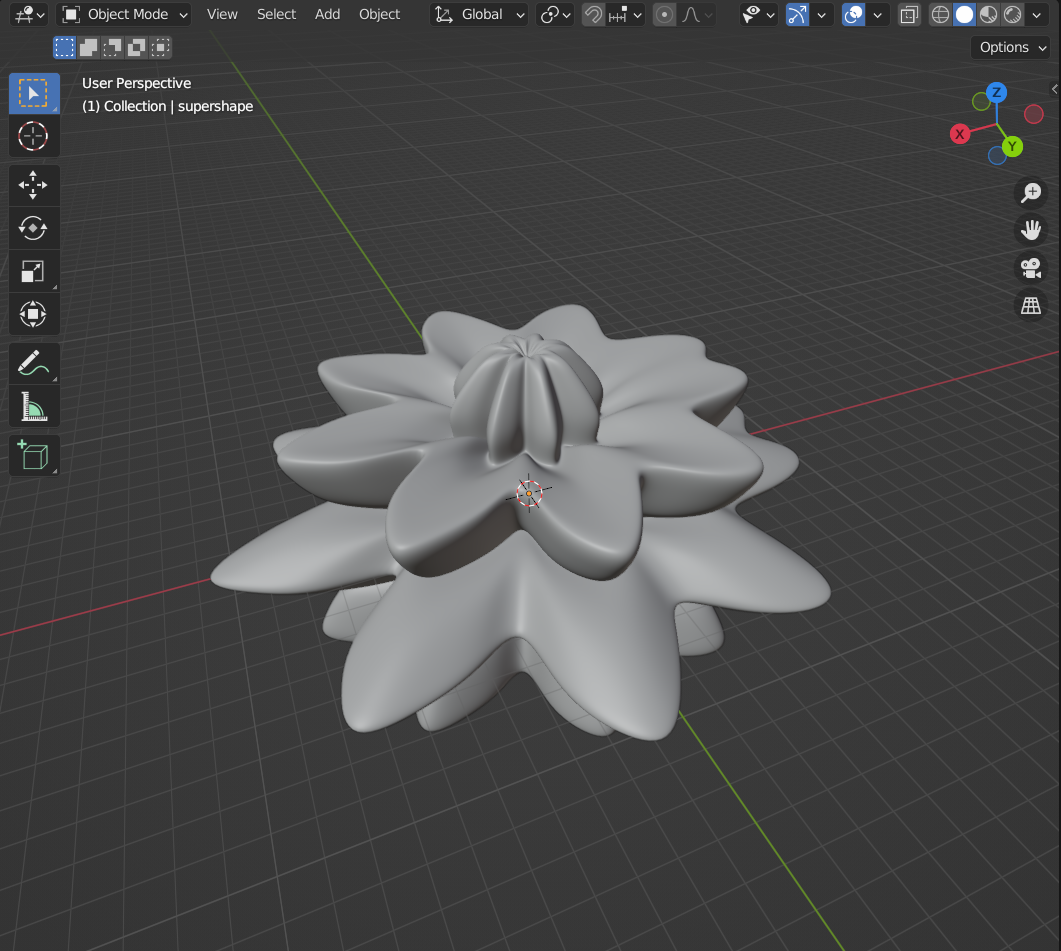Toggle X-ray mode

(x=909, y=14)
